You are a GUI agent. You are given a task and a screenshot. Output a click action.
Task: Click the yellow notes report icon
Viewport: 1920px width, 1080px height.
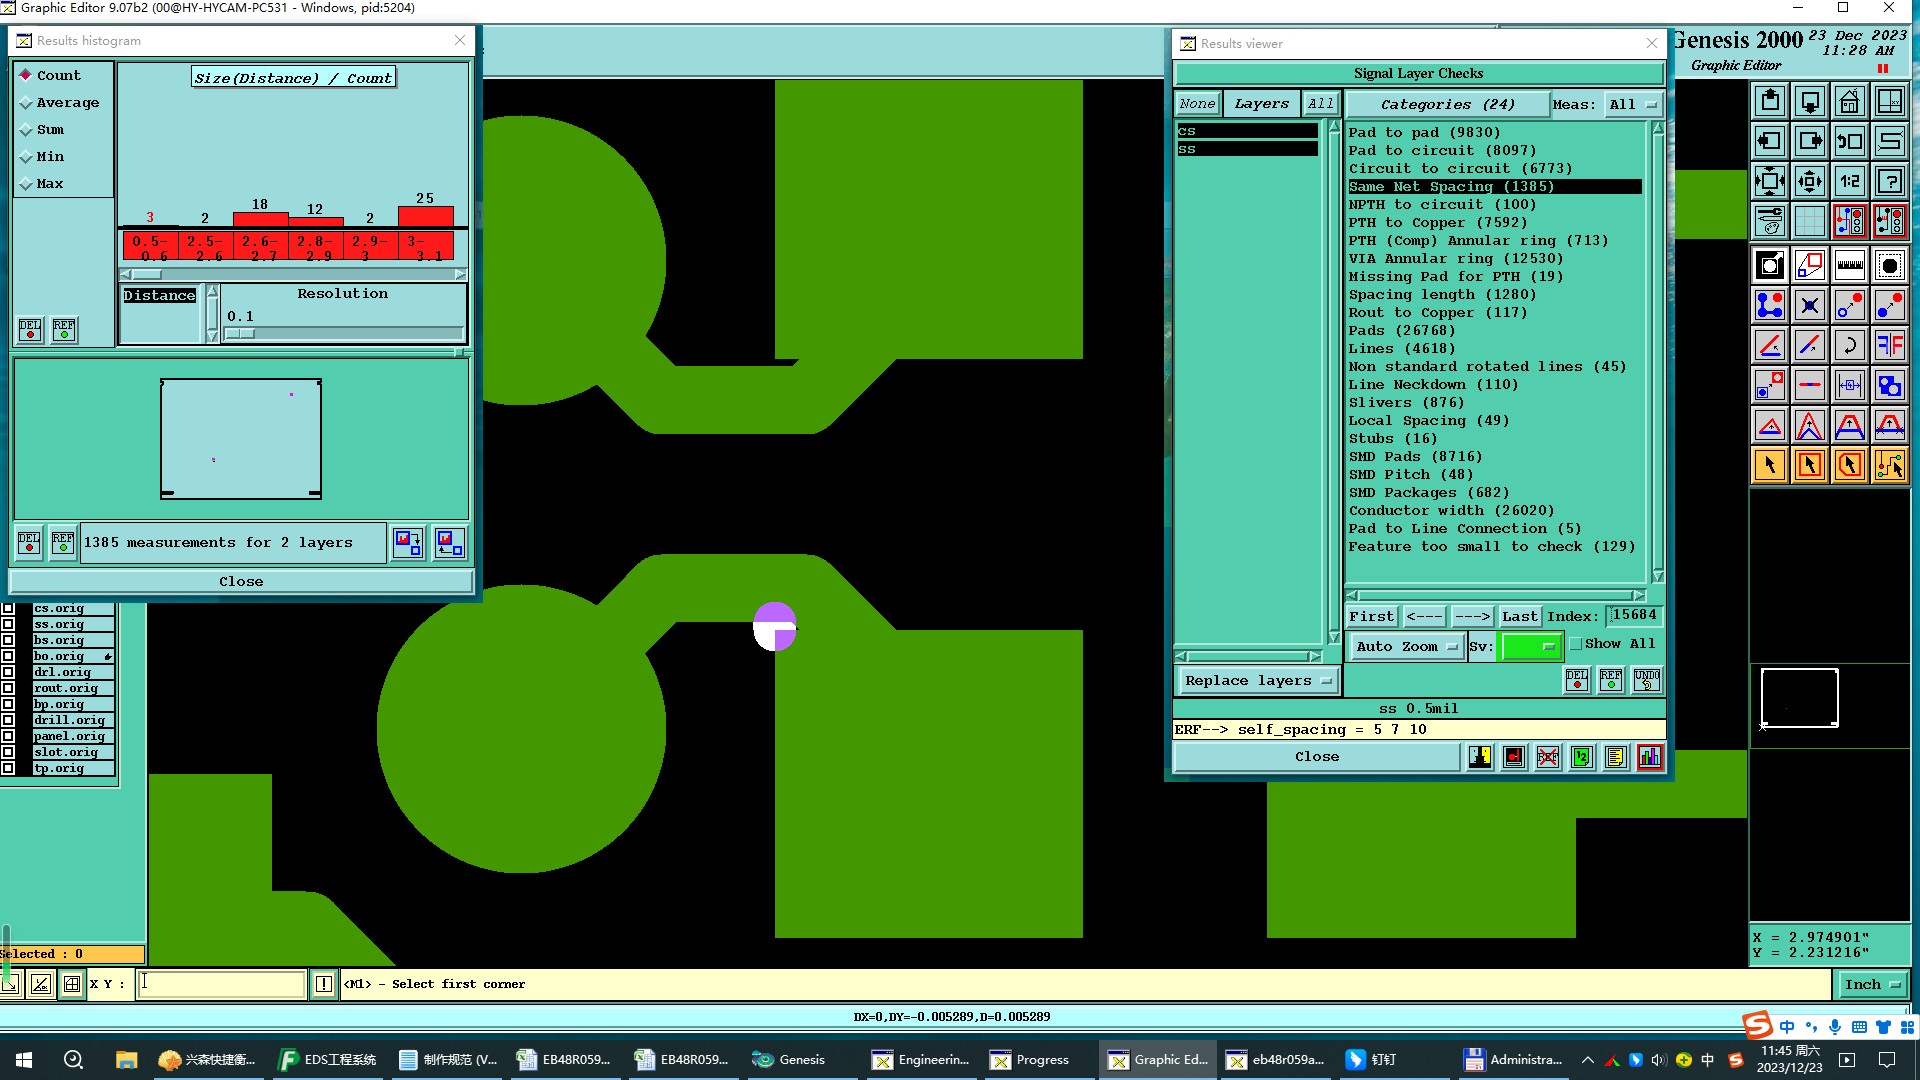1615,757
